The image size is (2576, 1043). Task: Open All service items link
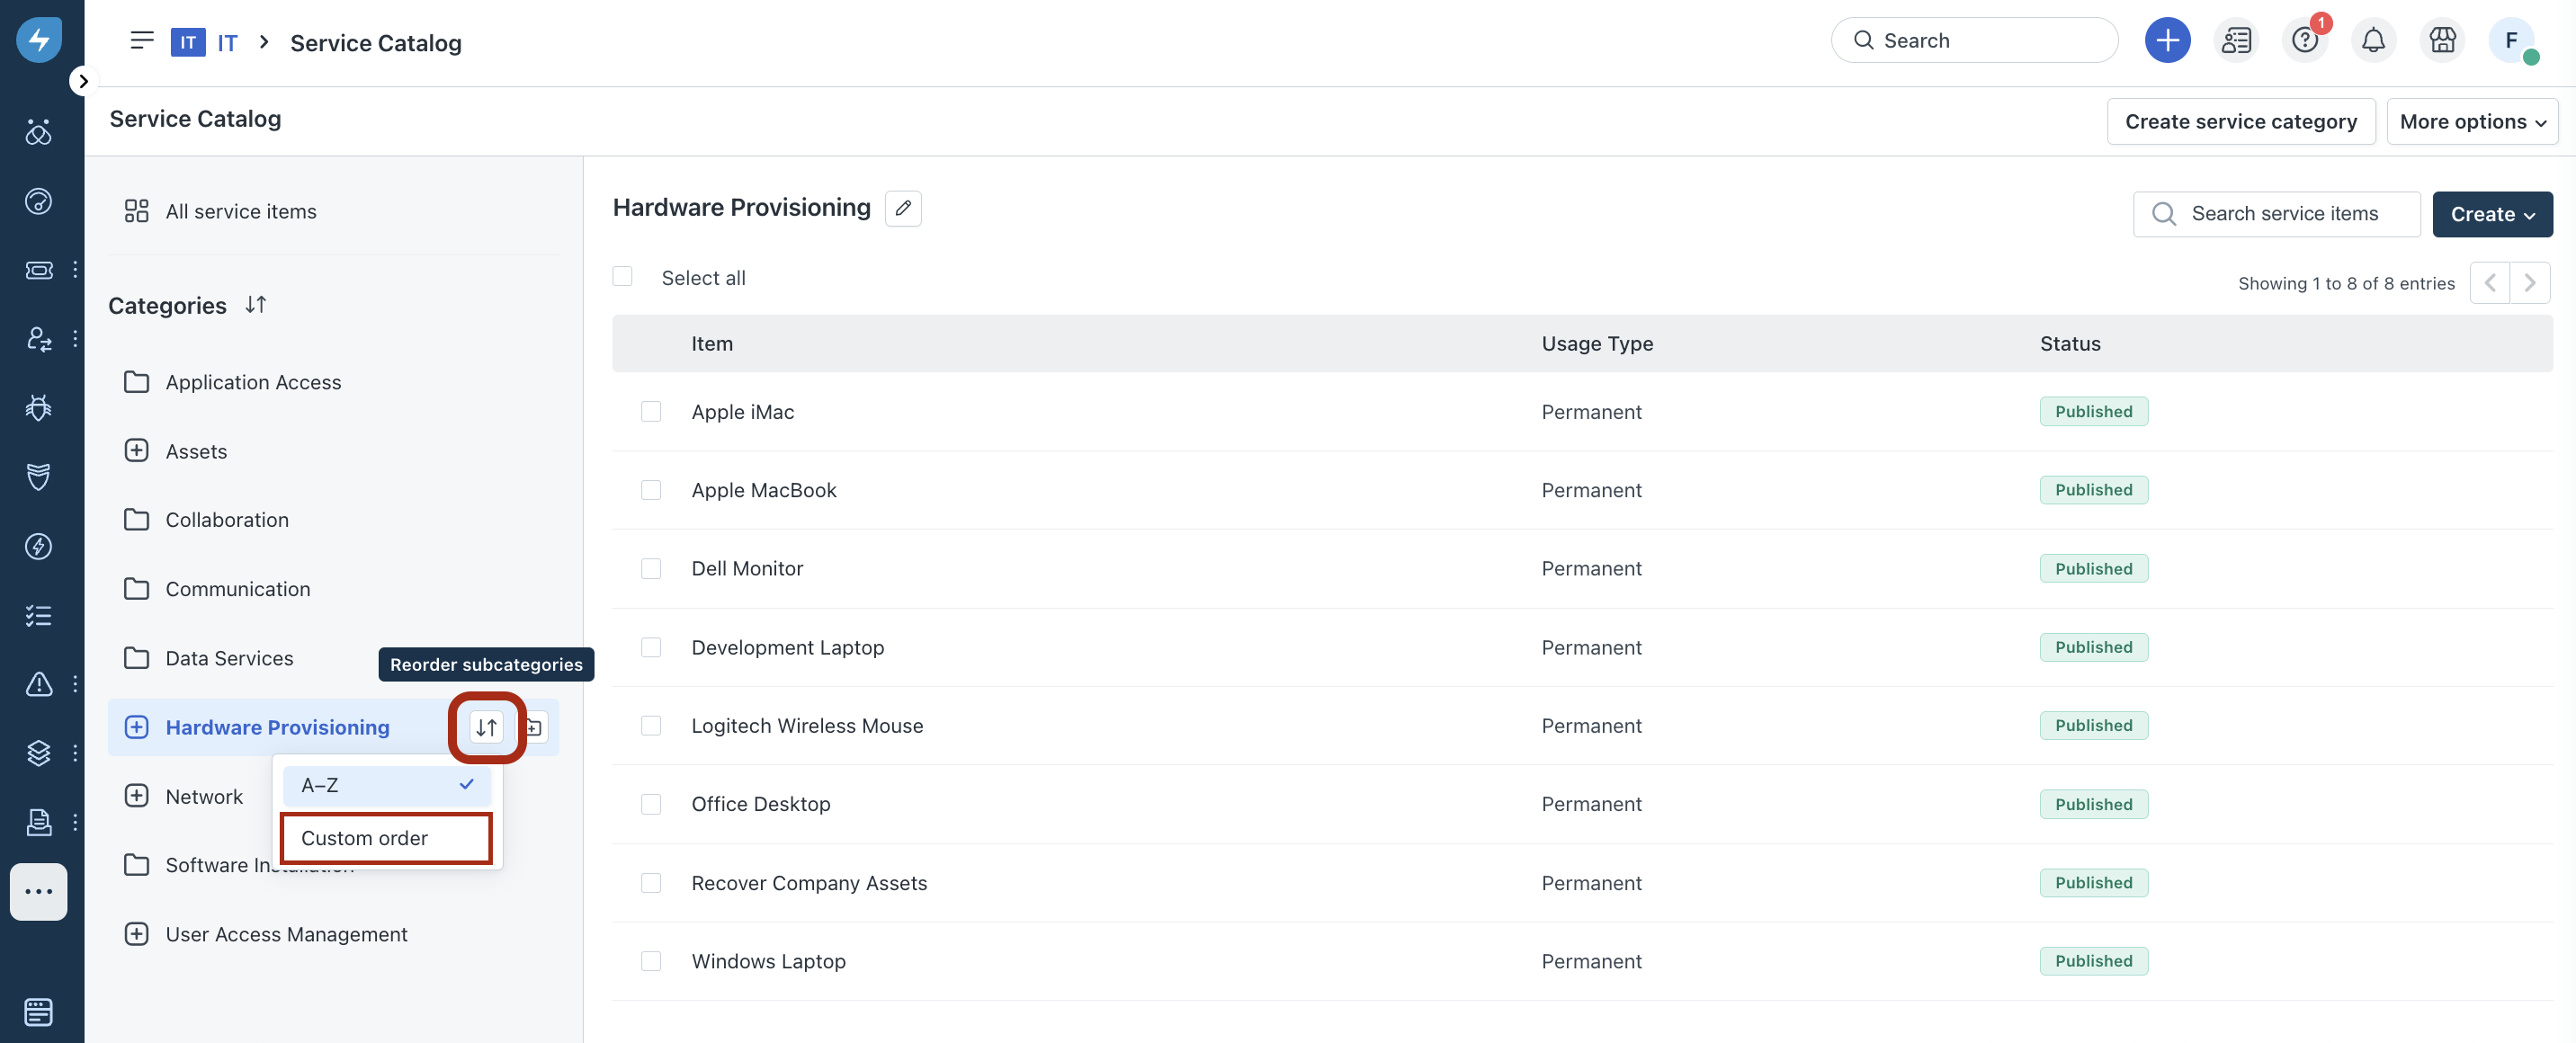click(x=240, y=211)
